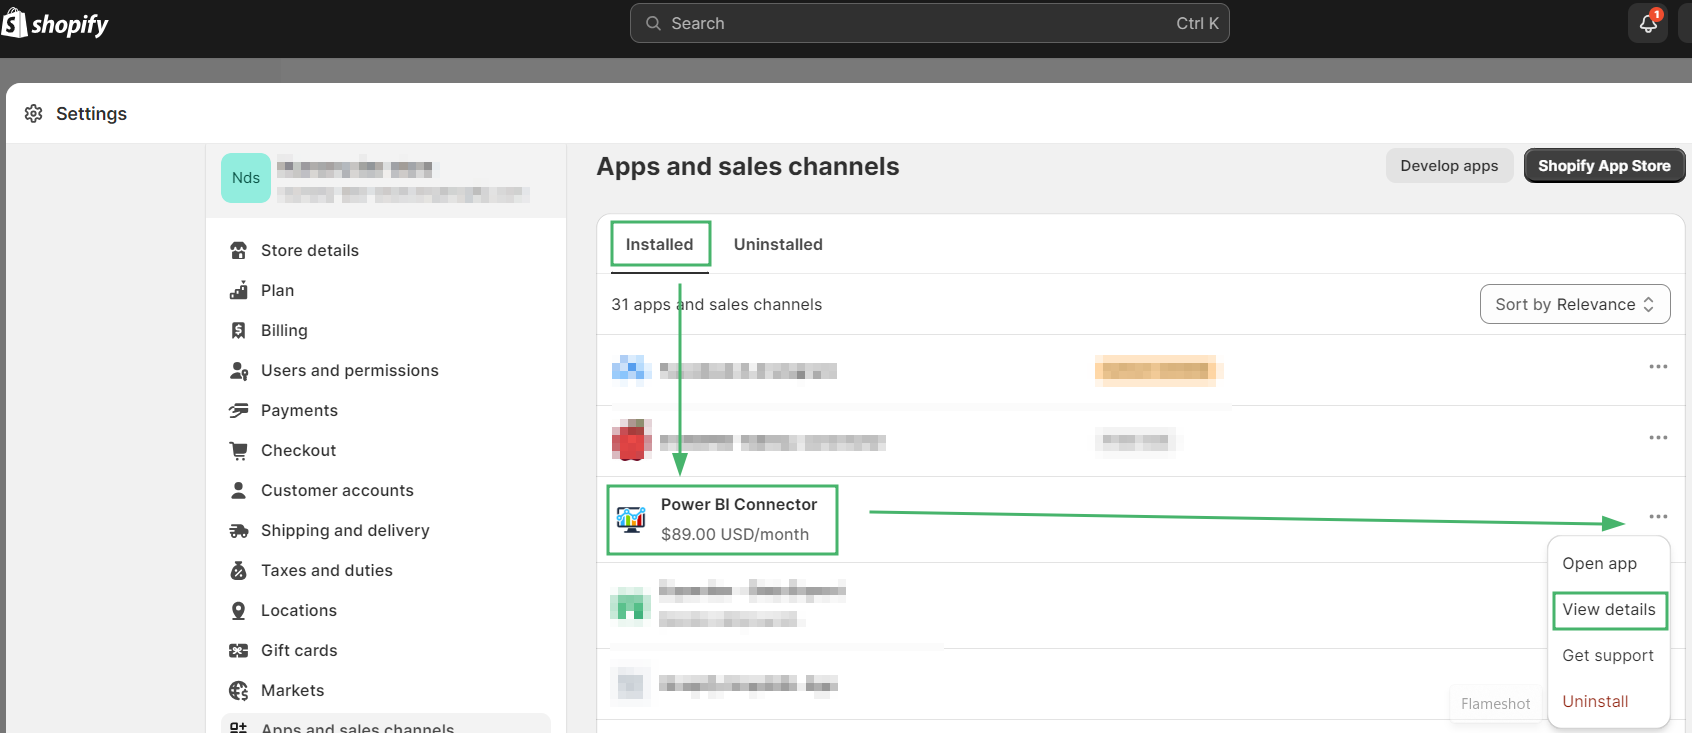Screen dimensions: 1692x733
Task: Click the Checkout cart icon
Action: click(238, 450)
